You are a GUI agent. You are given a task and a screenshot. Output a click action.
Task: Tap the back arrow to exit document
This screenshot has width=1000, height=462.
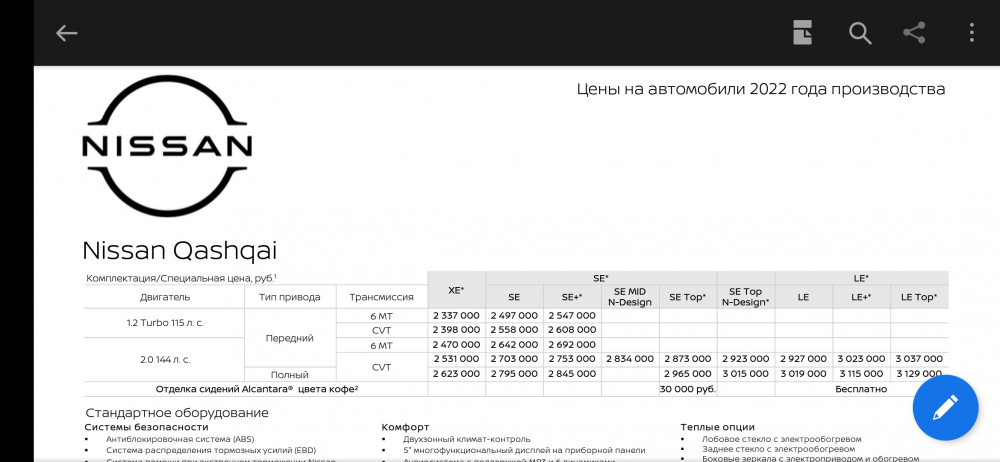point(66,33)
